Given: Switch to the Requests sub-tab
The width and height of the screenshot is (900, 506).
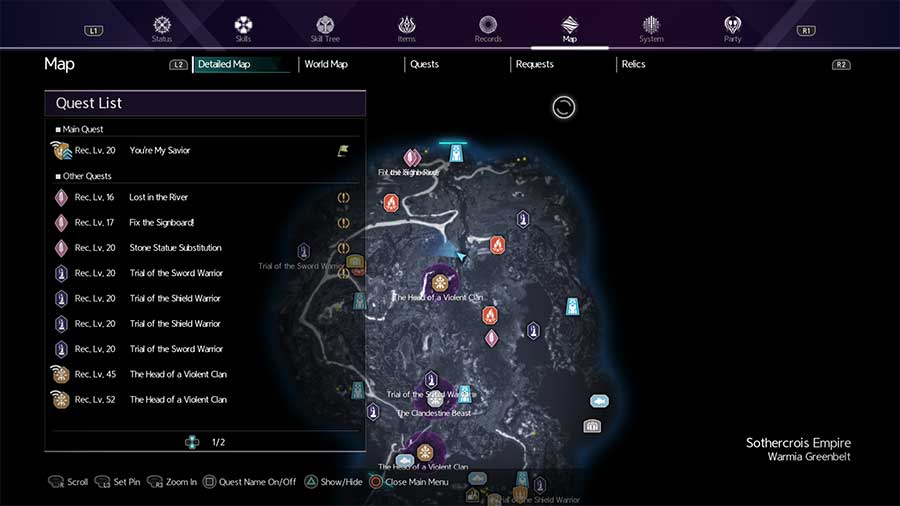Looking at the screenshot, I should pyautogui.click(x=534, y=64).
